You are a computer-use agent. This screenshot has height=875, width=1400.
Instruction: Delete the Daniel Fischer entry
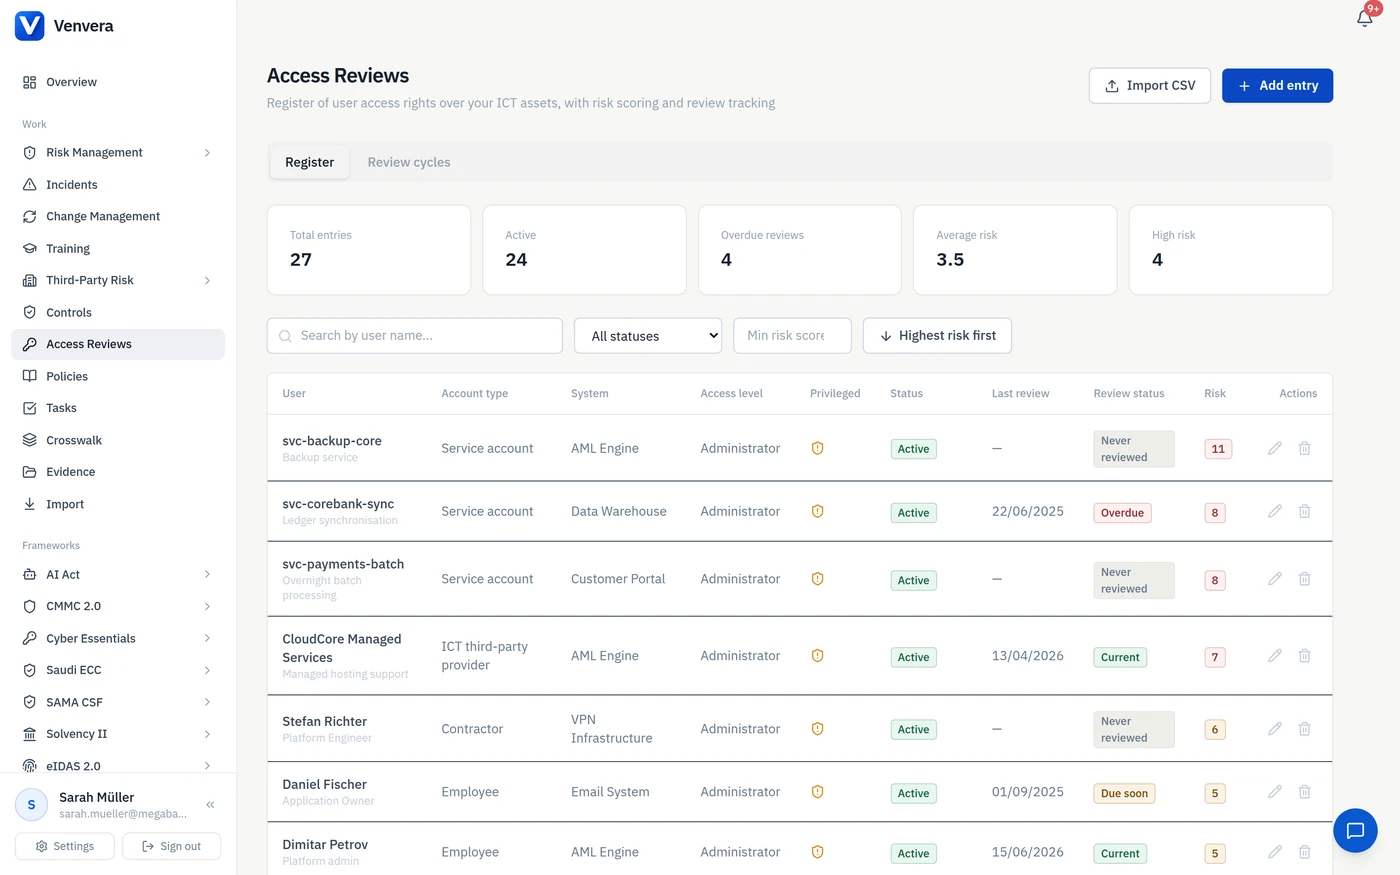pyautogui.click(x=1305, y=792)
